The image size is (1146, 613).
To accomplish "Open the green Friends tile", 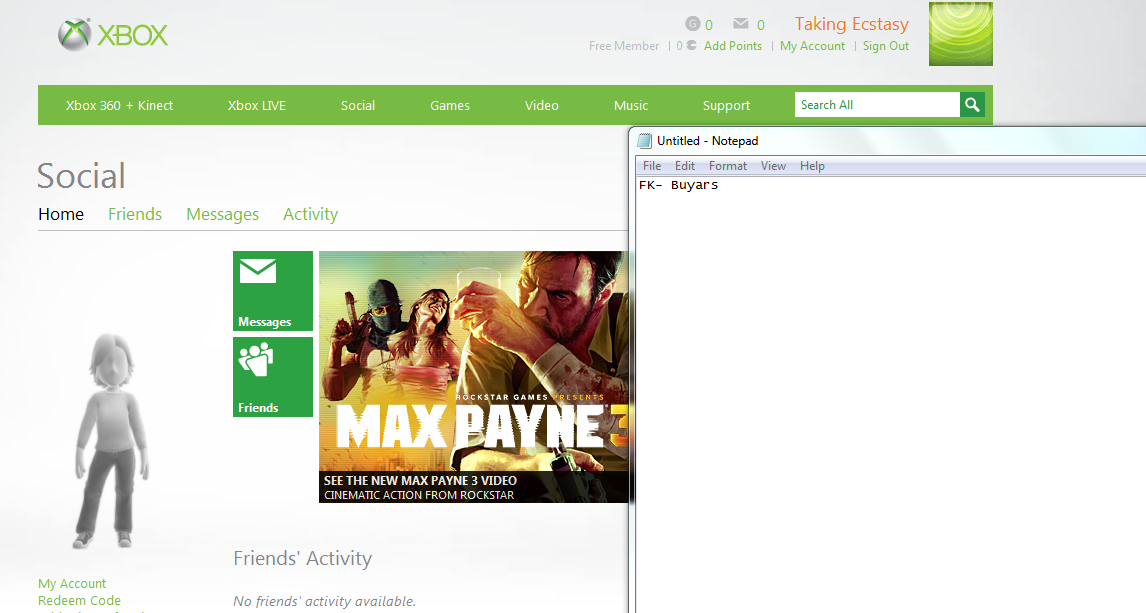I will 273,377.
